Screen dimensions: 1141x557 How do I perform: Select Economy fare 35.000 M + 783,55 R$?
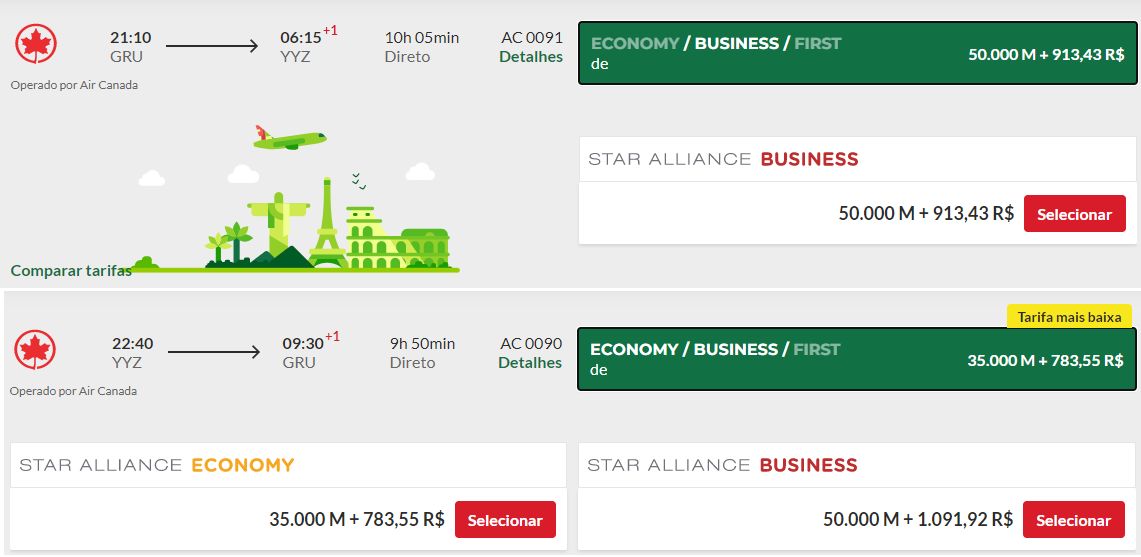(x=505, y=520)
